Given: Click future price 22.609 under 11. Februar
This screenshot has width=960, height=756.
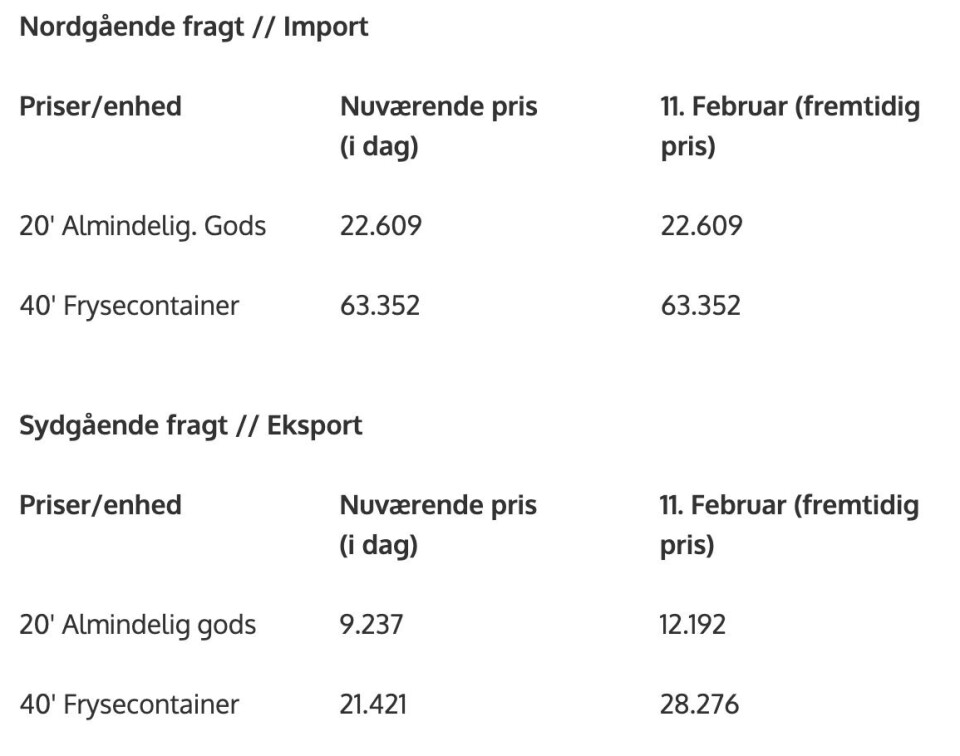Looking at the screenshot, I should click(701, 226).
